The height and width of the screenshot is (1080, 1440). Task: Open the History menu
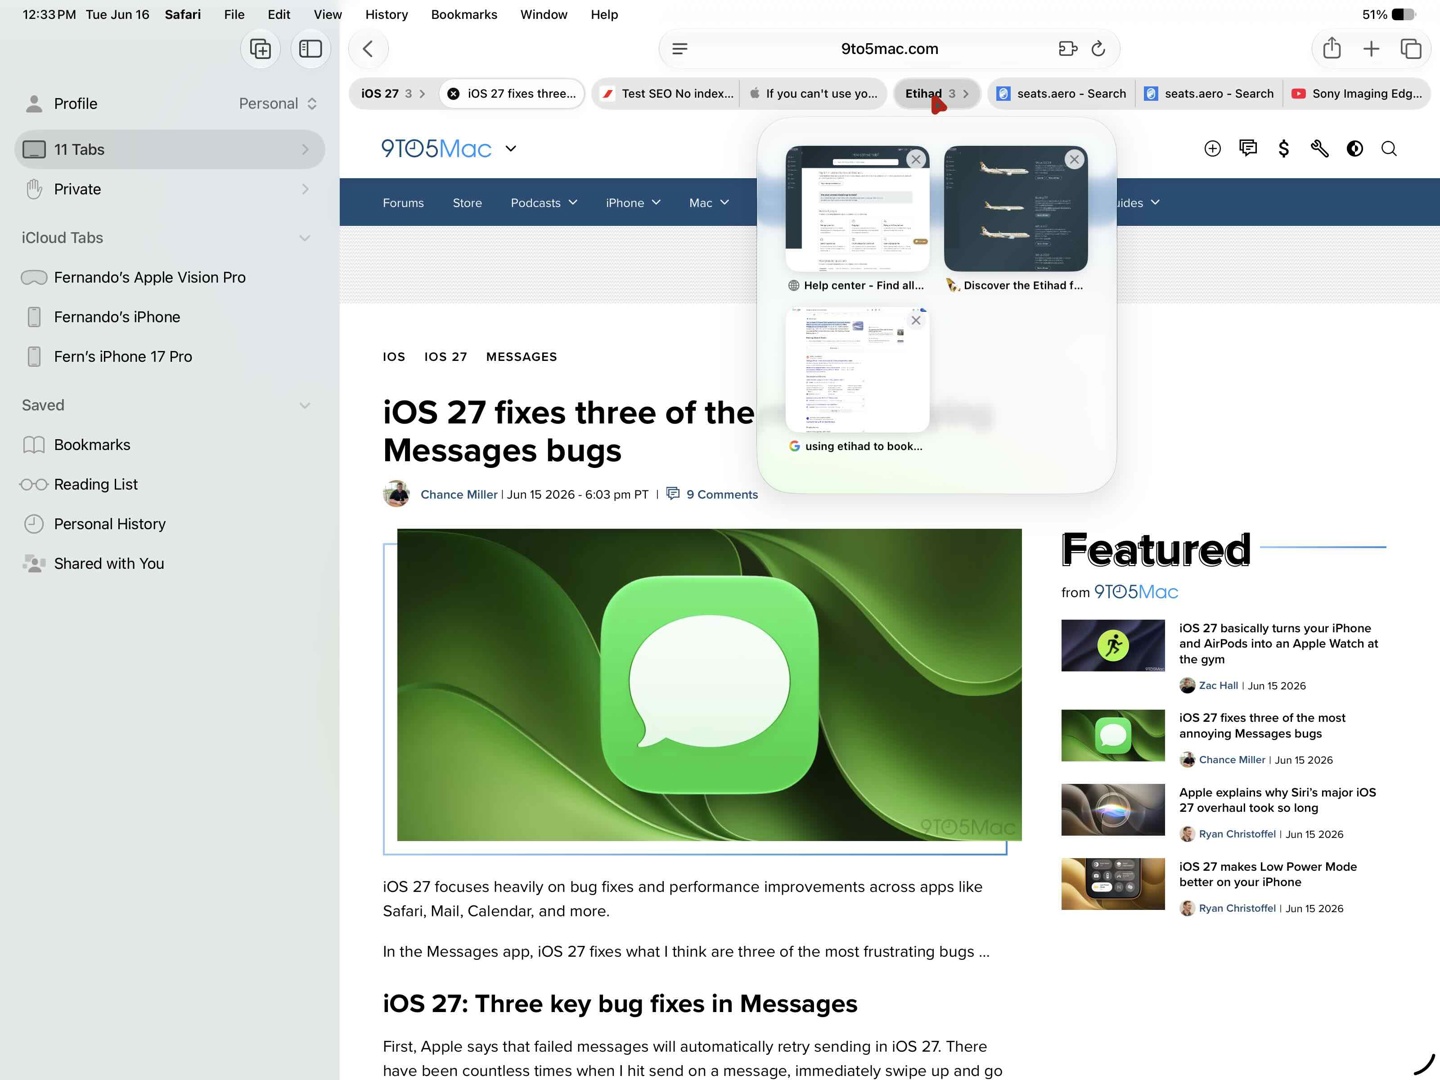tap(386, 15)
